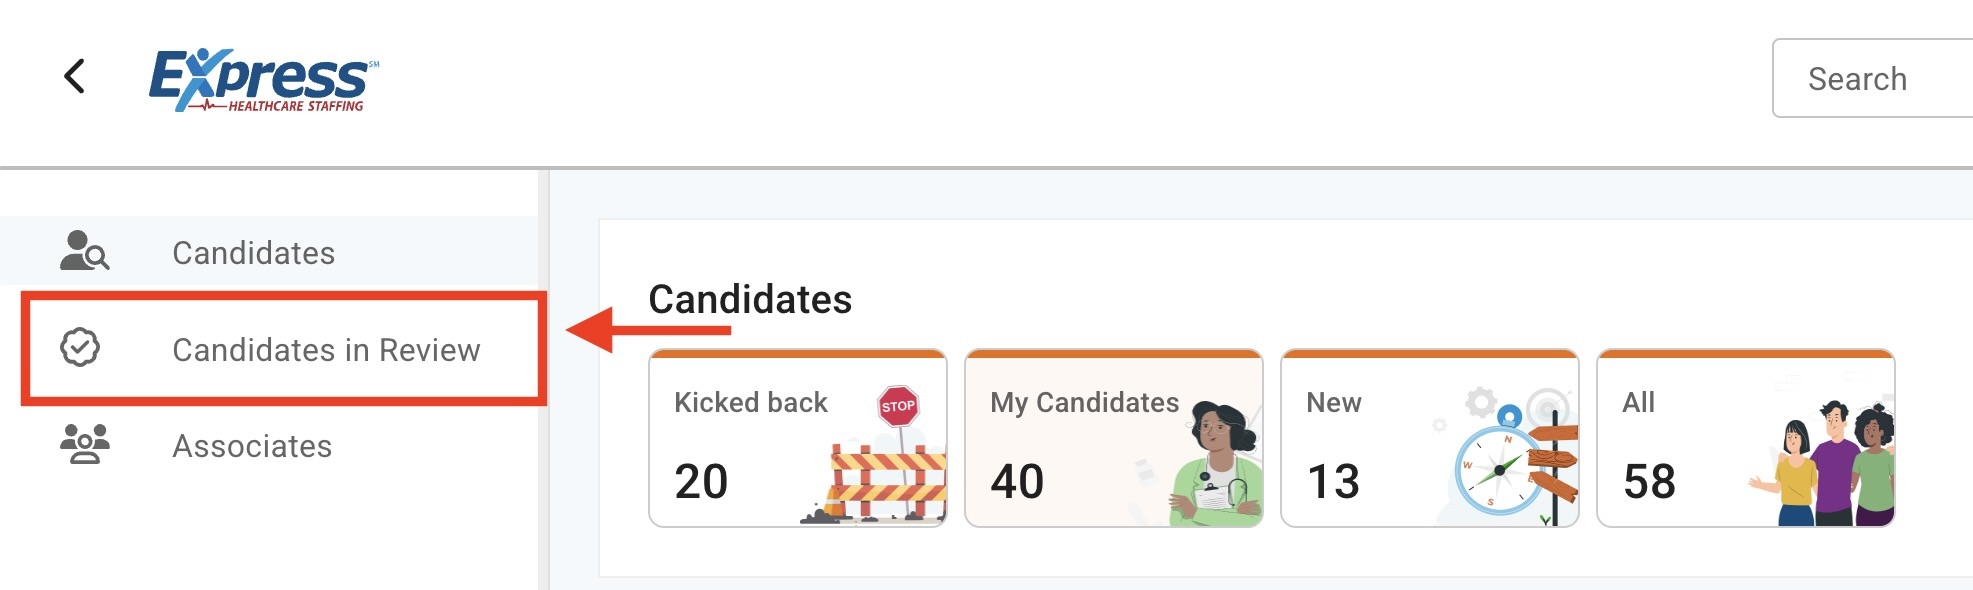Image resolution: width=1973 pixels, height=590 pixels.
Task: Click the group of people illustration
Action: 1830,465
